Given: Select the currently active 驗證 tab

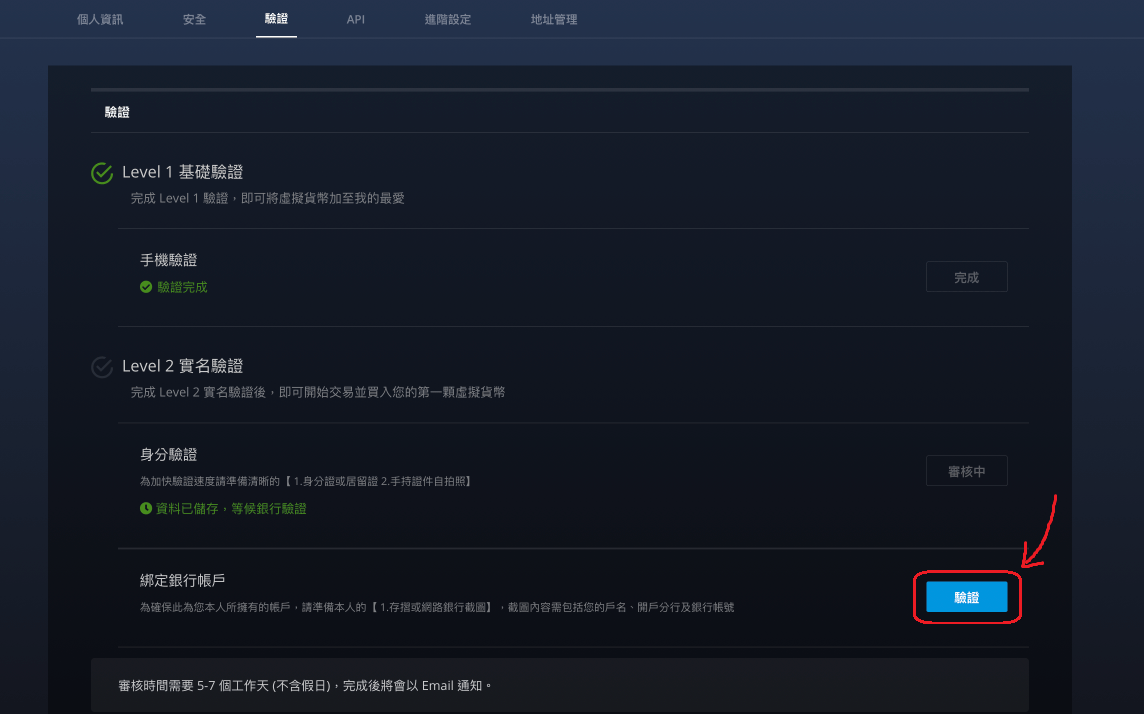Looking at the screenshot, I should pyautogui.click(x=276, y=19).
